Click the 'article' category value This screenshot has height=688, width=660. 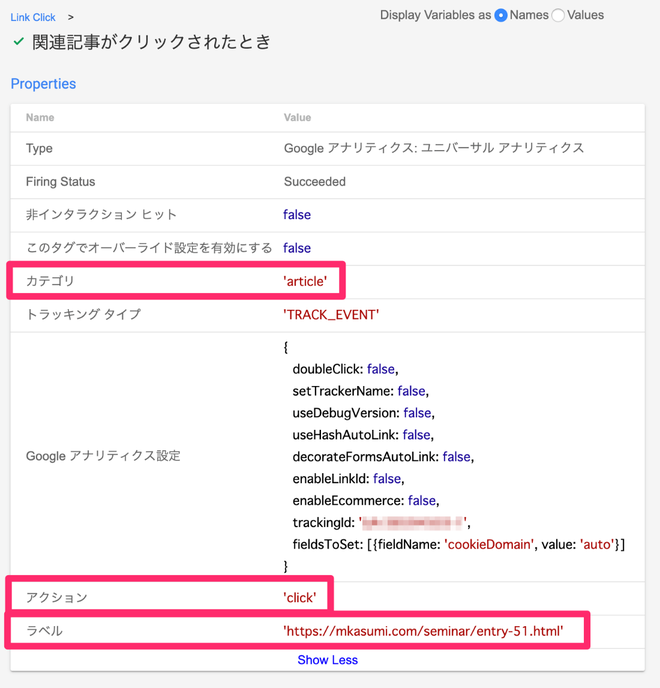[305, 281]
